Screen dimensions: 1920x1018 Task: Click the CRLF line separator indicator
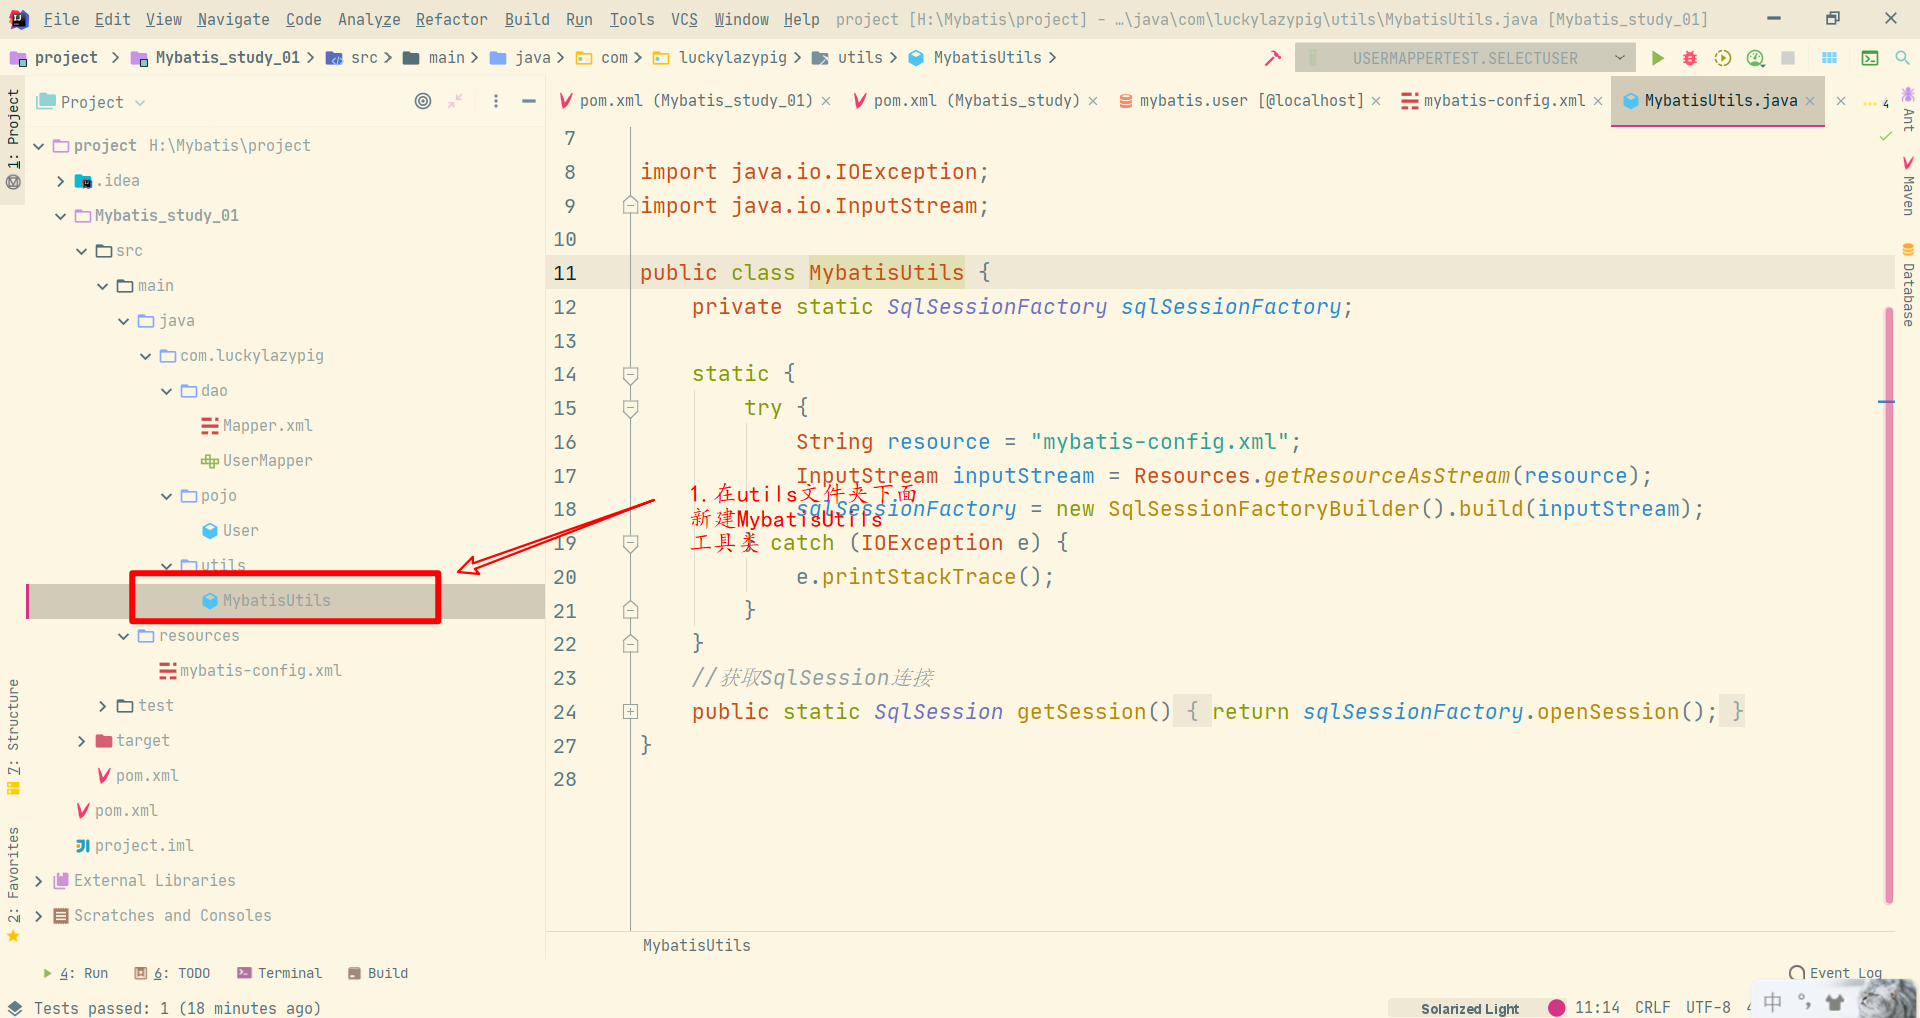[x=1652, y=1008]
